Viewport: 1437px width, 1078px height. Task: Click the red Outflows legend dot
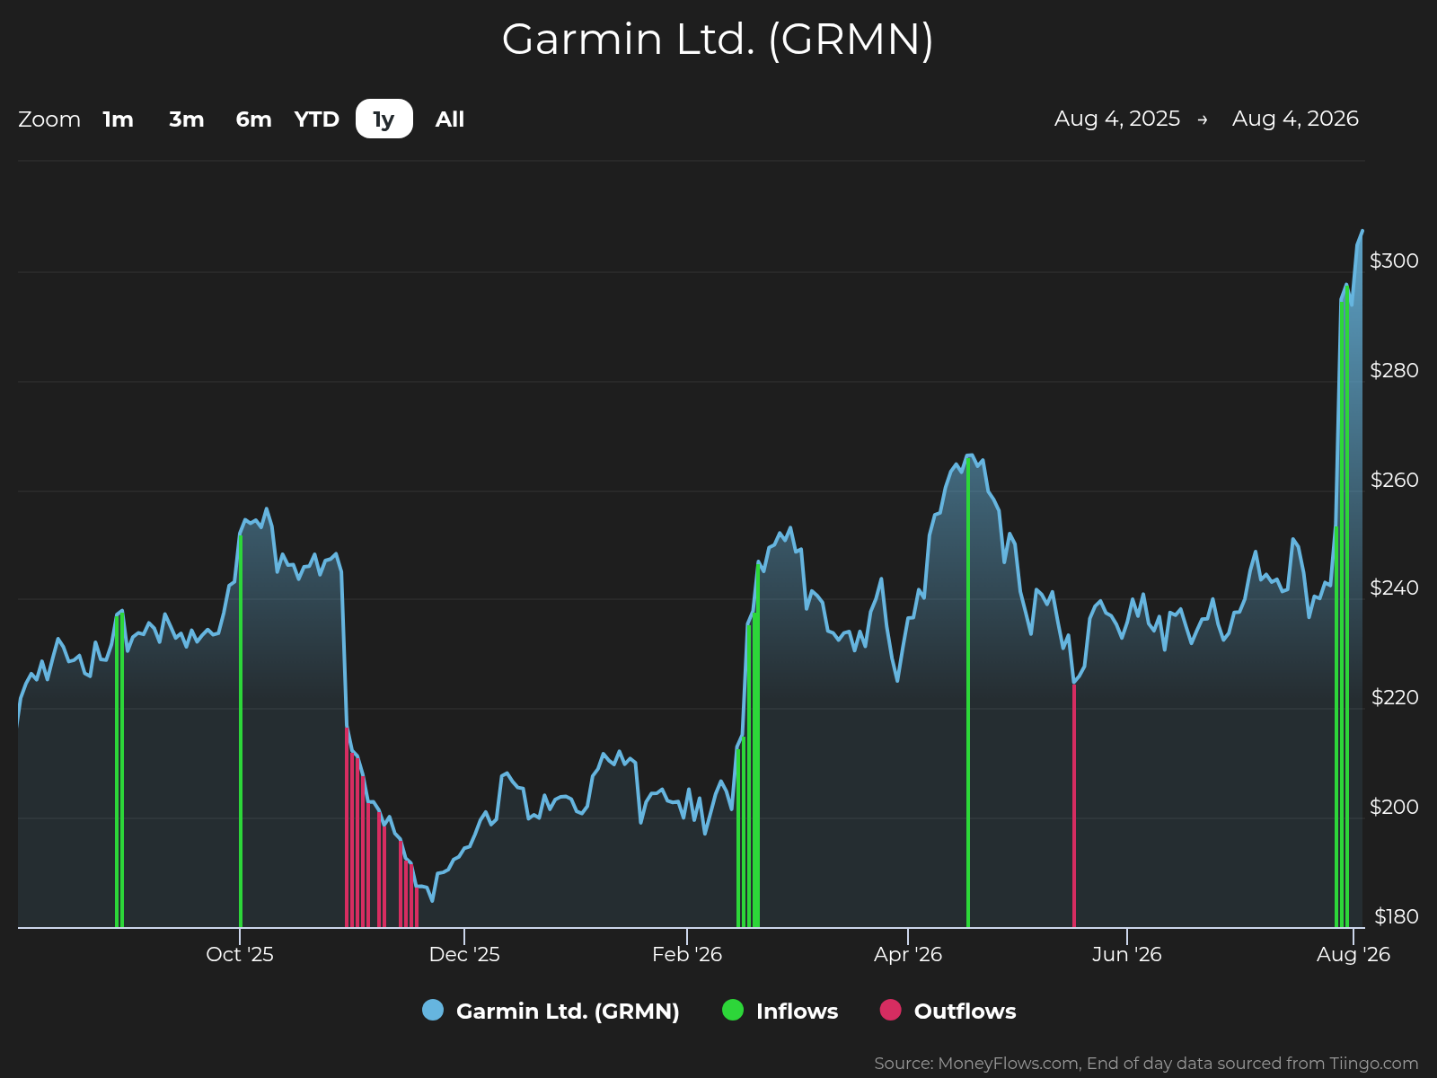890,1010
